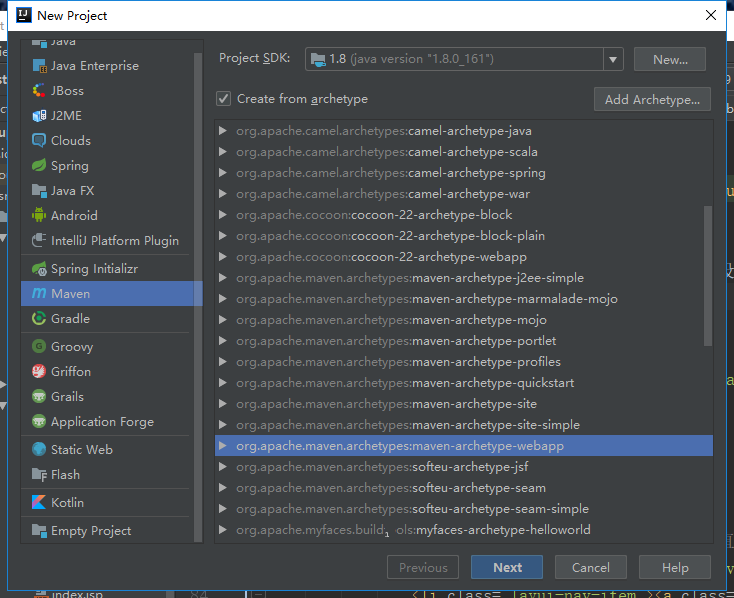Expand myfaces-archetype-helloworld node
This screenshot has width=734, height=598.
(223, 530)
